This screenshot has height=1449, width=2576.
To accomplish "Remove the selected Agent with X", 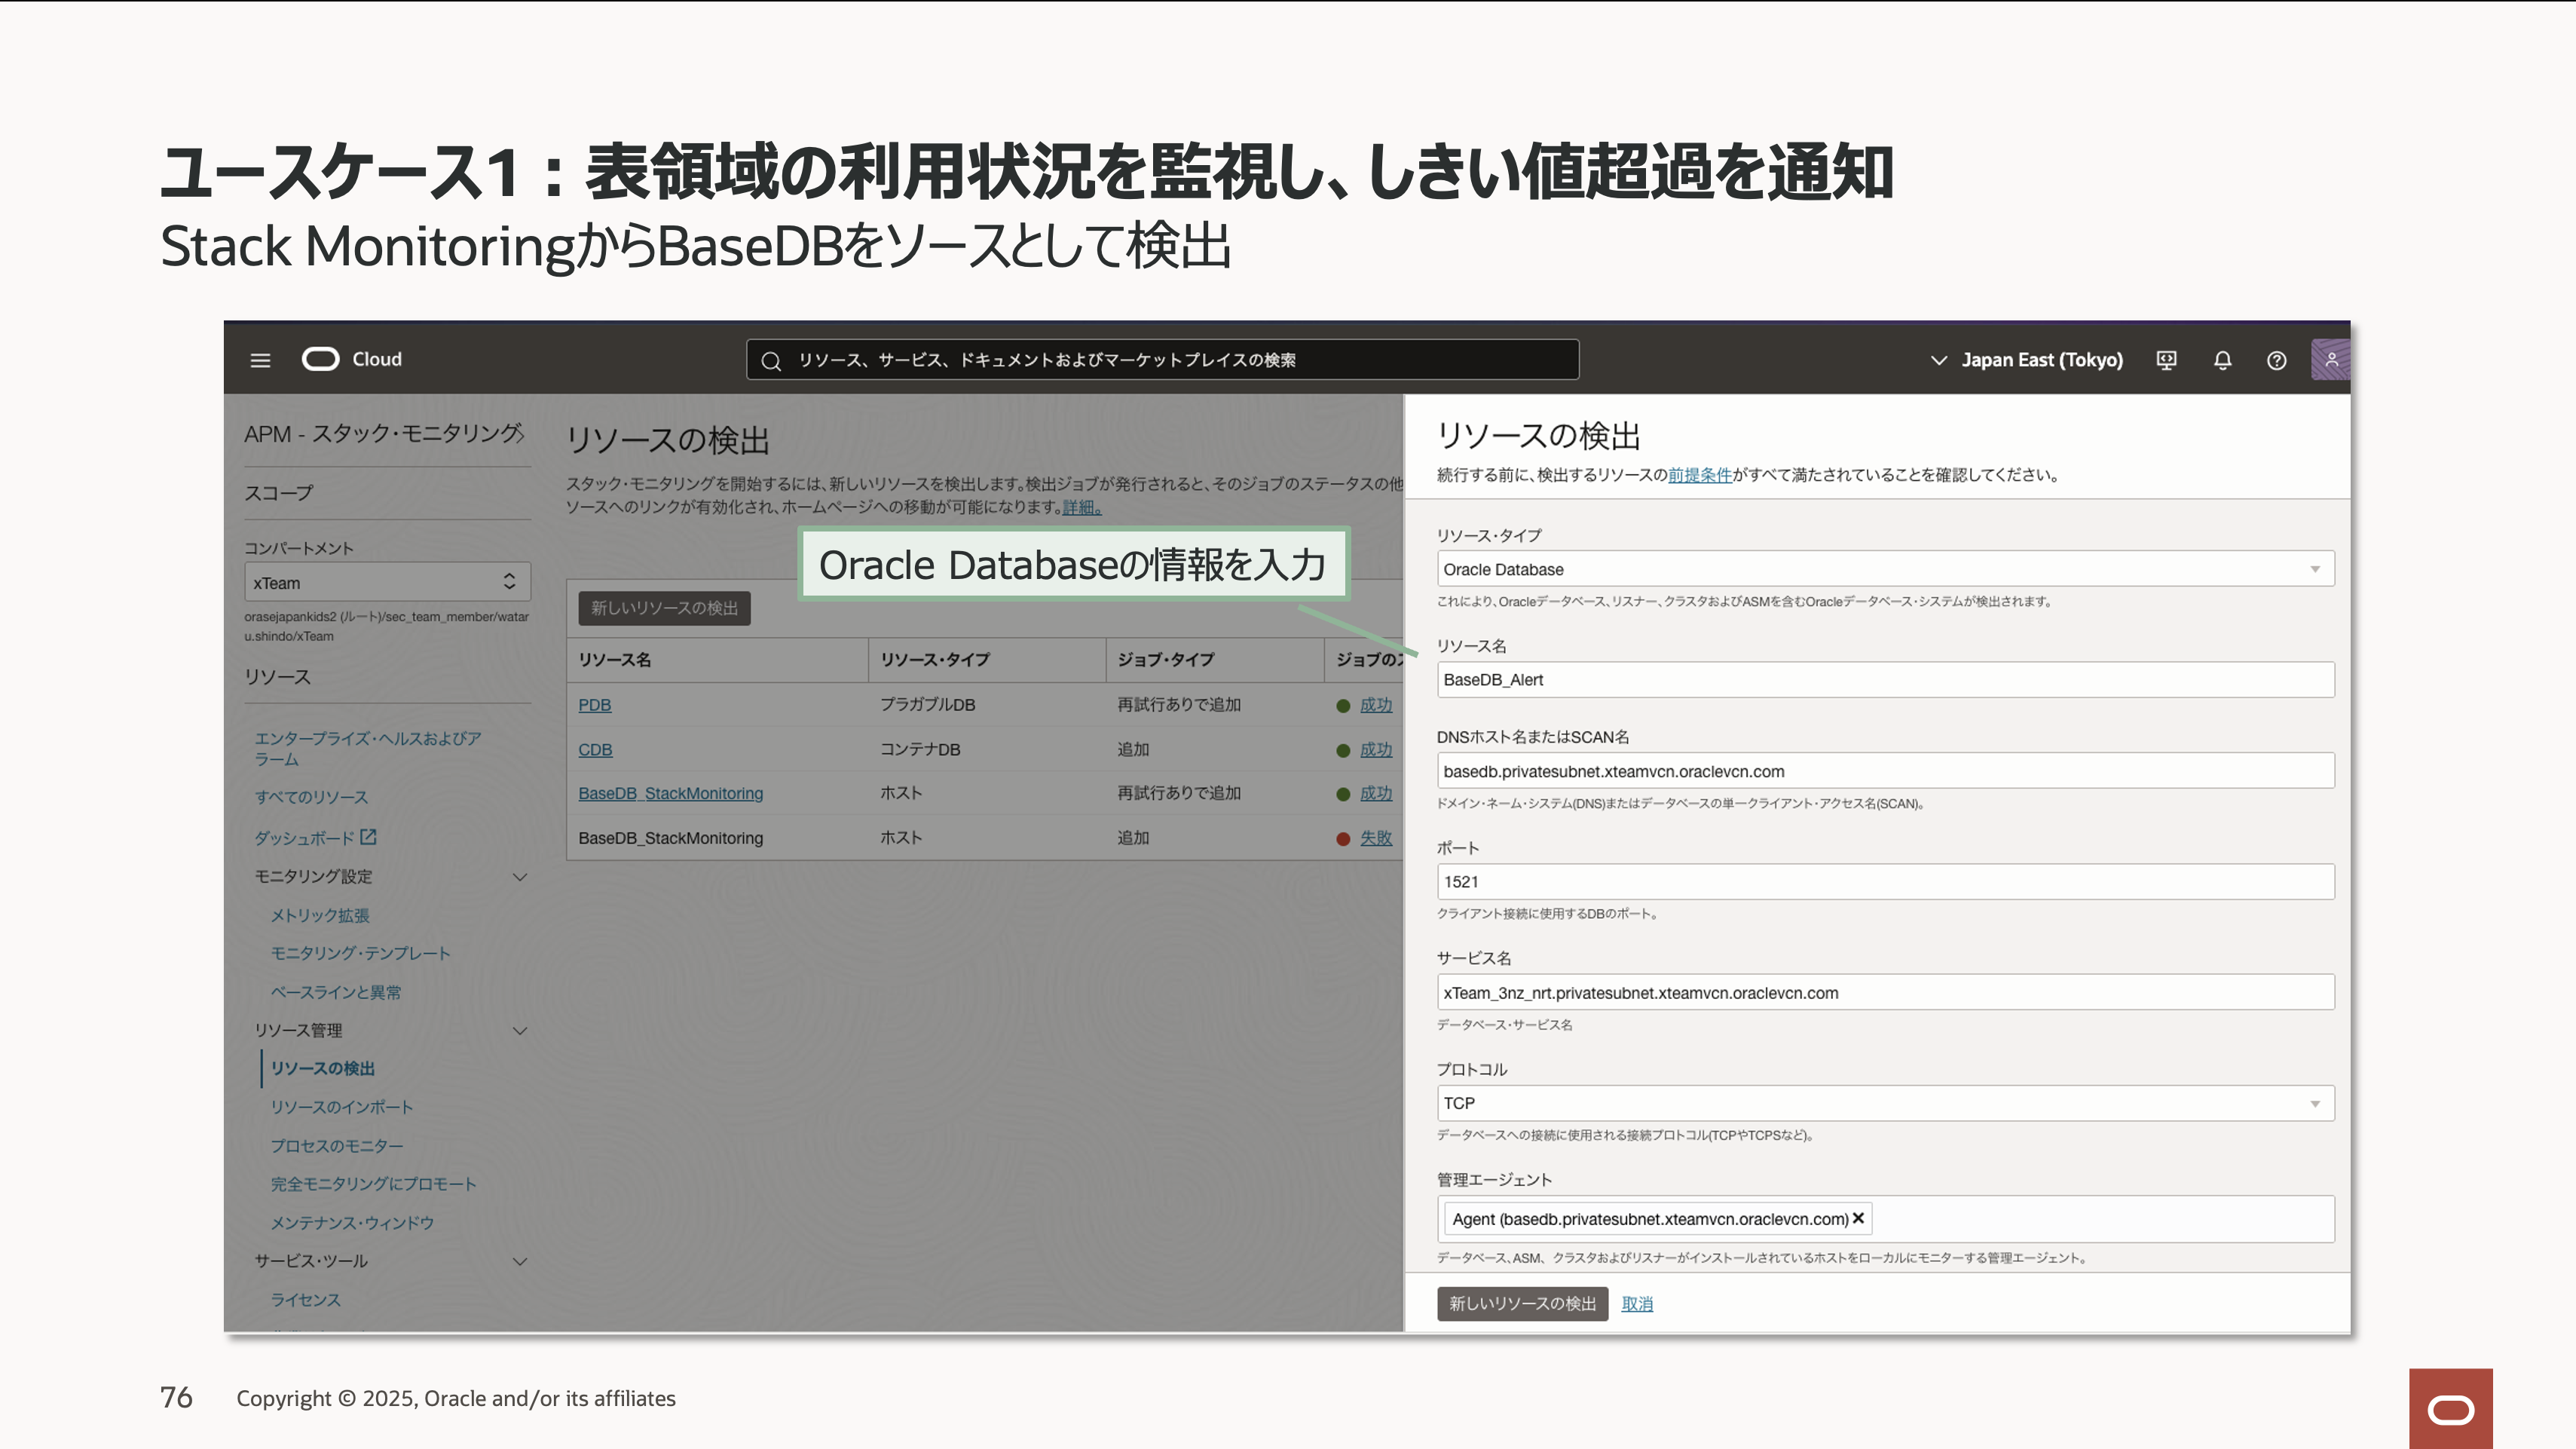I will coord(1858,1218).
